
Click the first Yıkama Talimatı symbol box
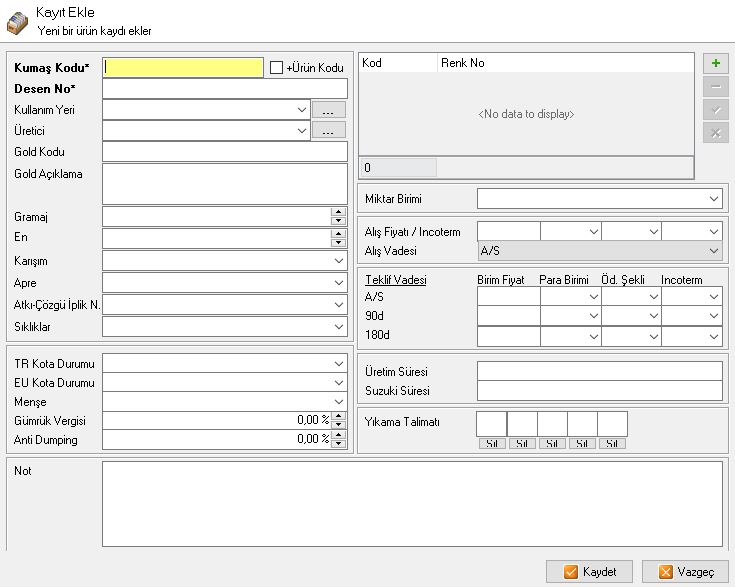tap(491, 424)
